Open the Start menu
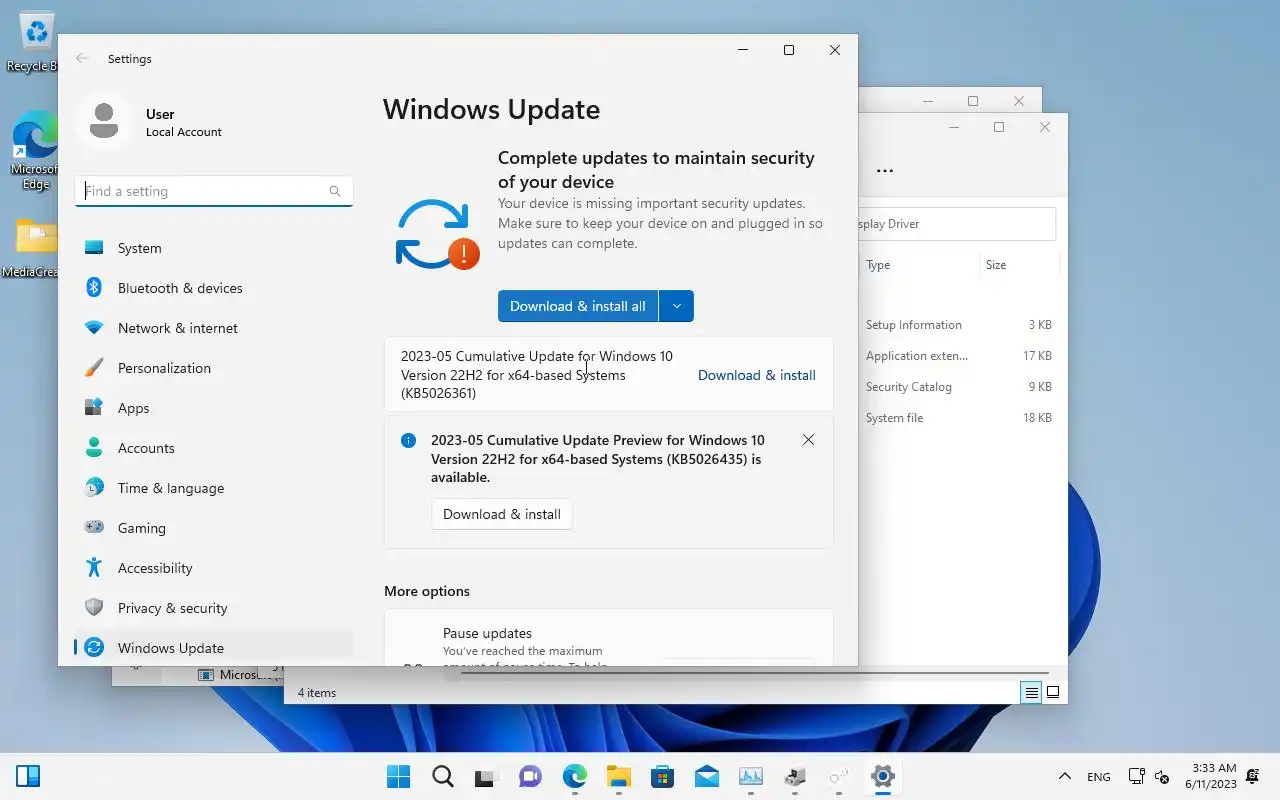 tap(398, 777)
